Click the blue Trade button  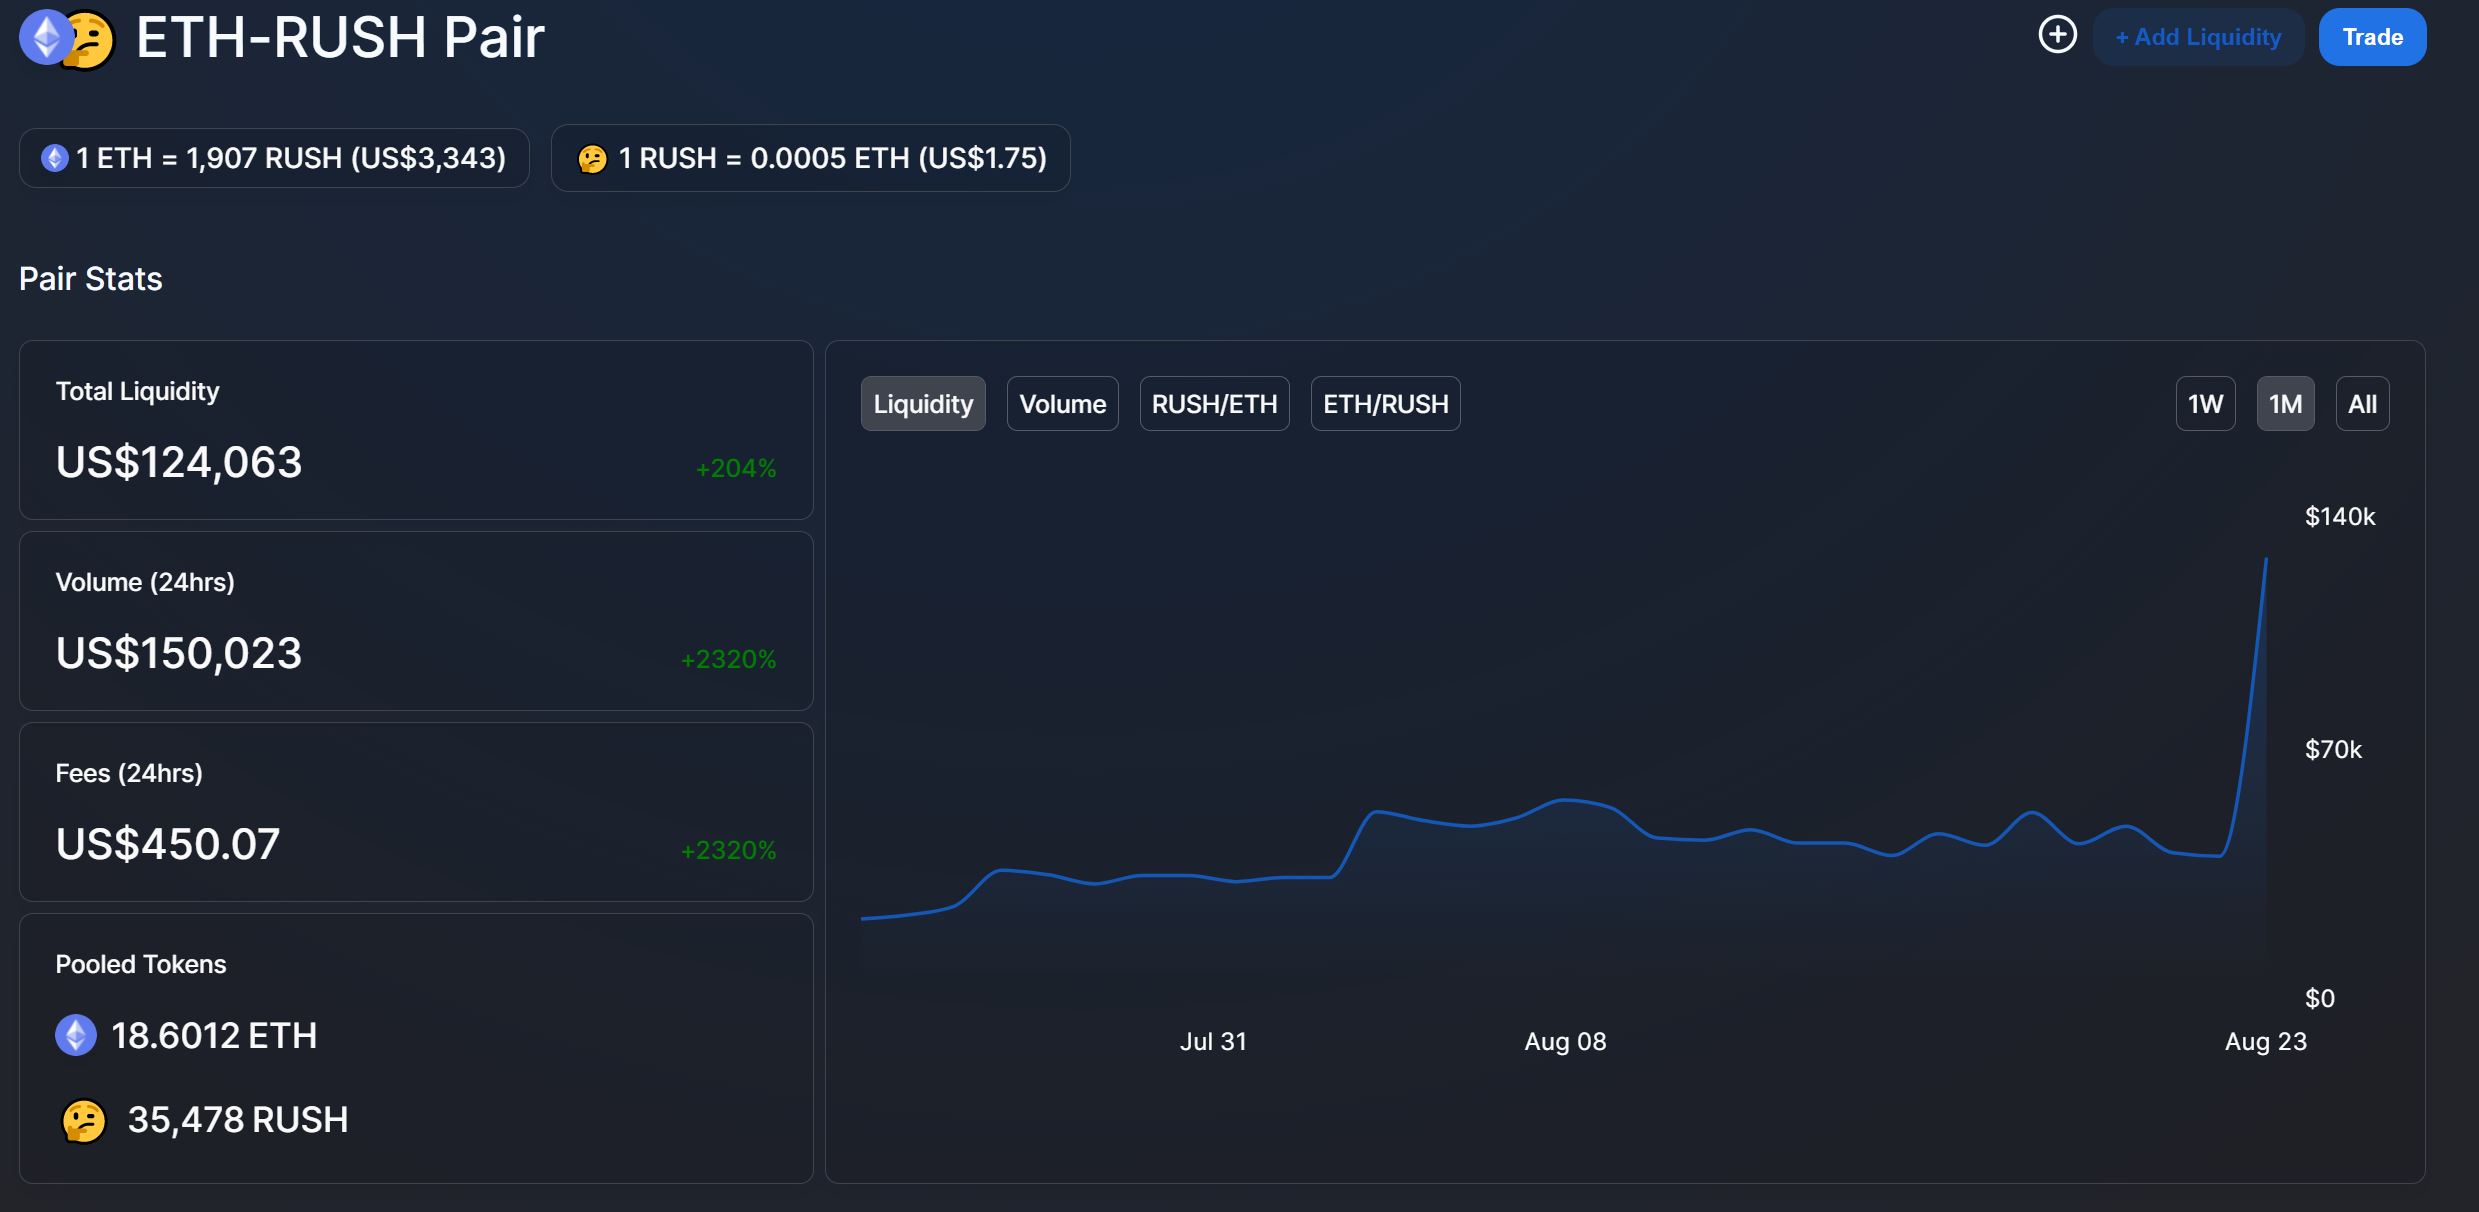[2372, 37]
